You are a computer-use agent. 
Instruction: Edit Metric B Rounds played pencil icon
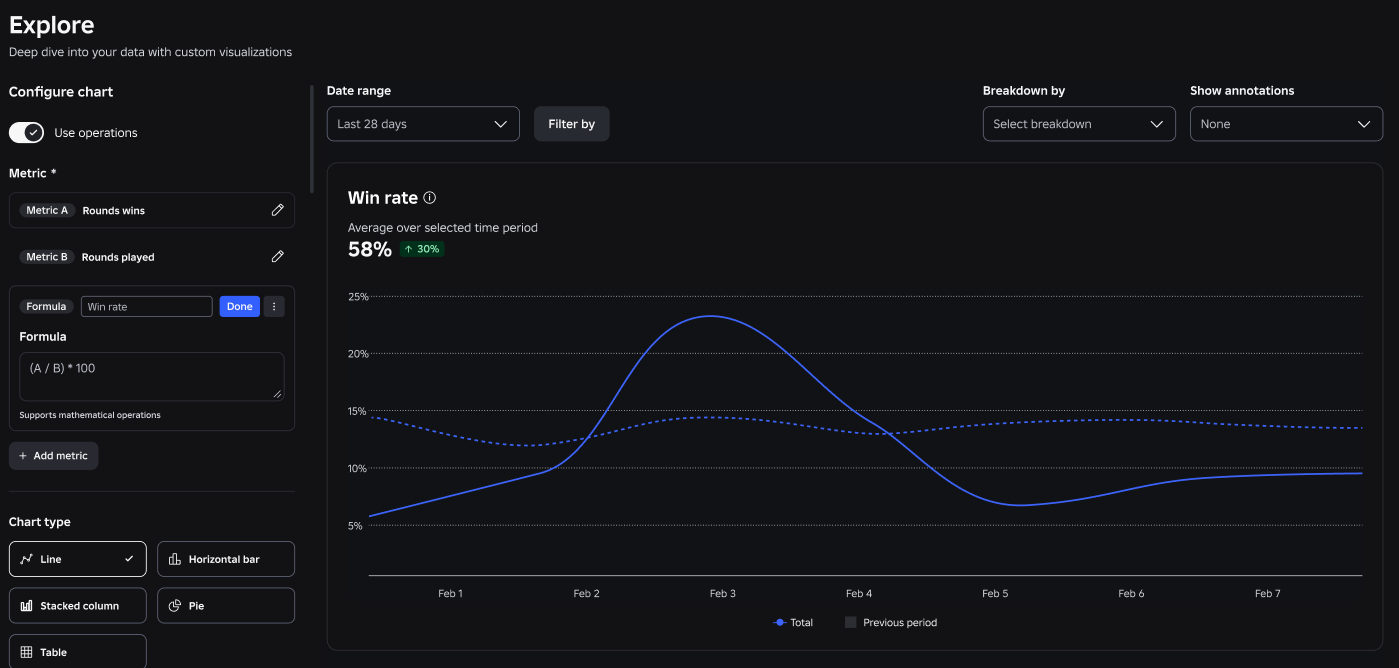278,257
